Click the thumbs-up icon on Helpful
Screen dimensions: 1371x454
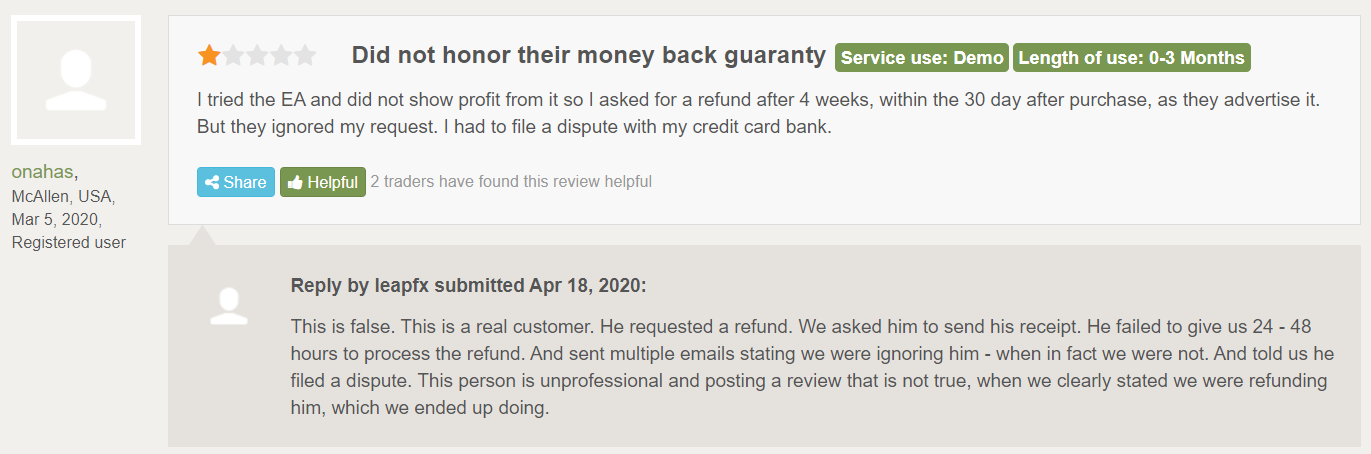[295, 182]
